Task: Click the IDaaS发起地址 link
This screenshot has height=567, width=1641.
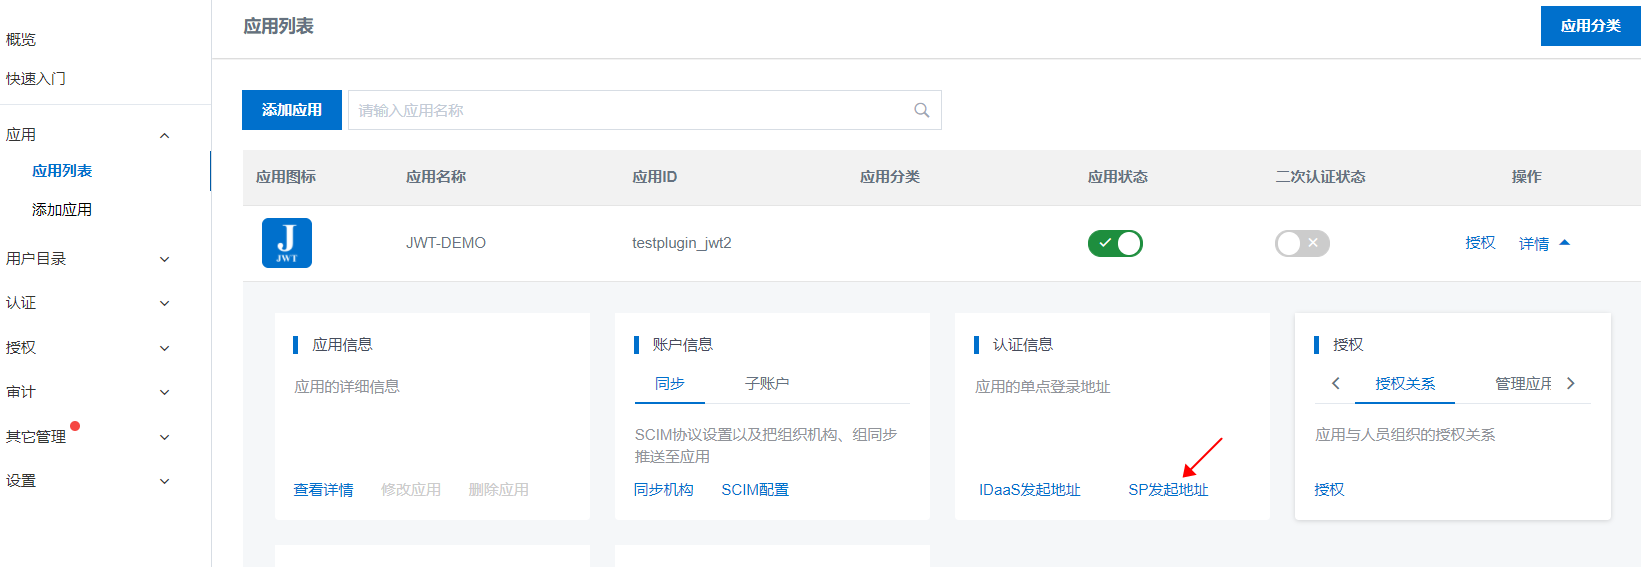Action: click(1030, 489)
